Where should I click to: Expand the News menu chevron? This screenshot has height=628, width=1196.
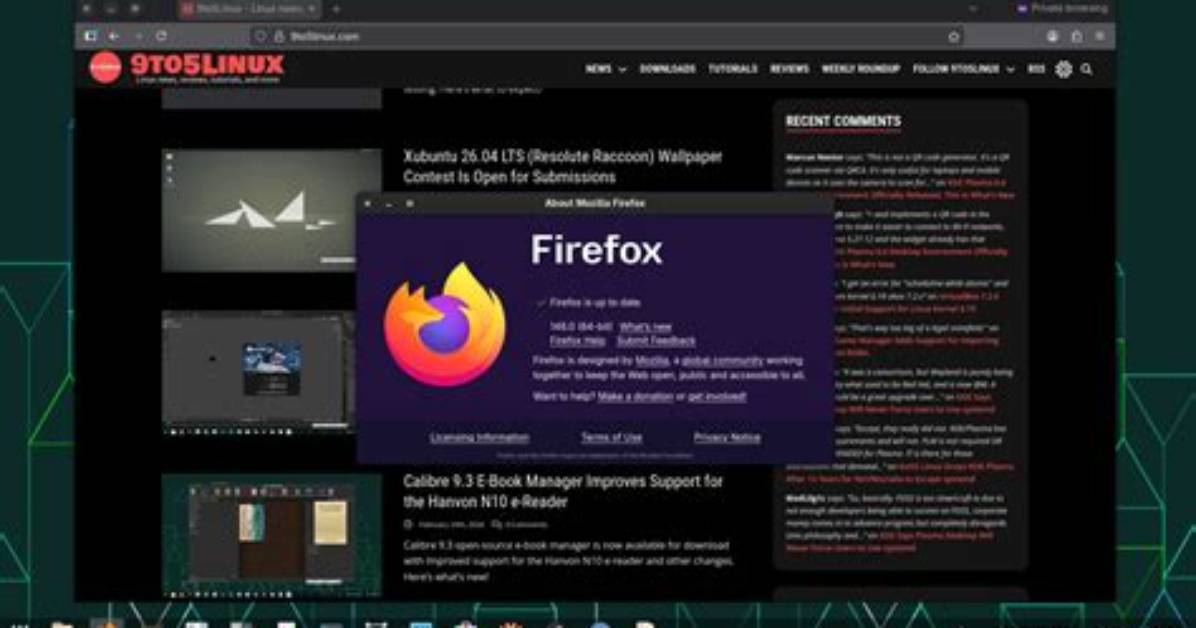[x=622, y=69]
